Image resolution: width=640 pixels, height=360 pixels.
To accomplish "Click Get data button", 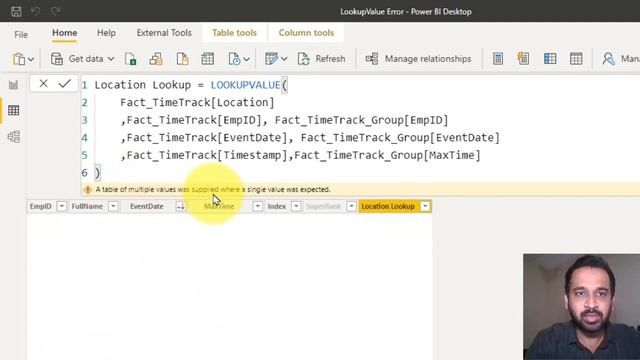I will [77, 59].
